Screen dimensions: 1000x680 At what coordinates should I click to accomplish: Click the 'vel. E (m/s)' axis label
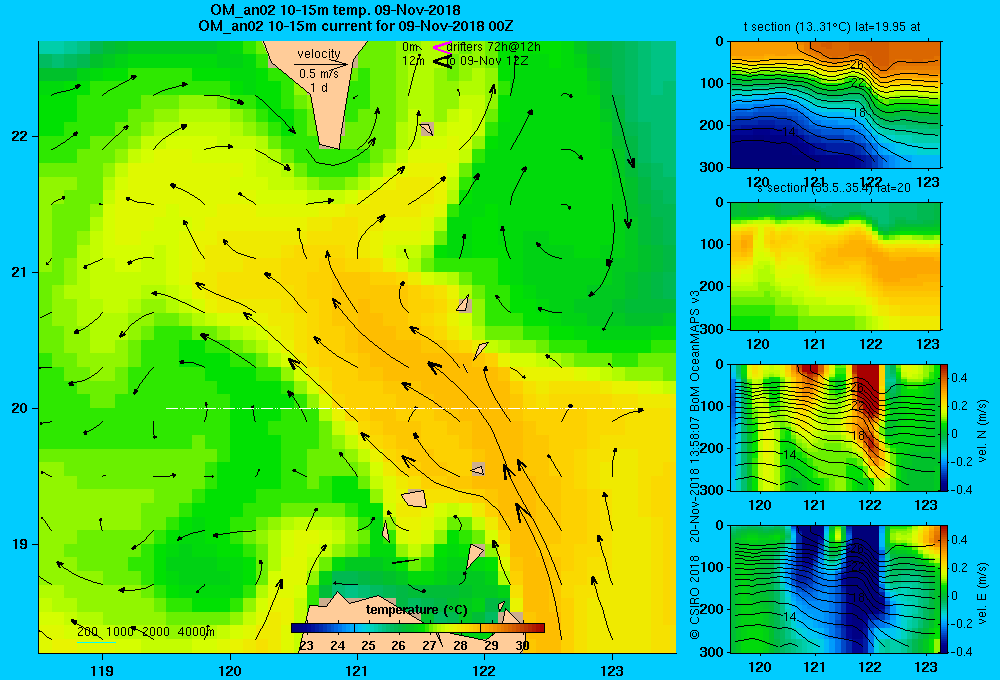click(x=982, y=593)
